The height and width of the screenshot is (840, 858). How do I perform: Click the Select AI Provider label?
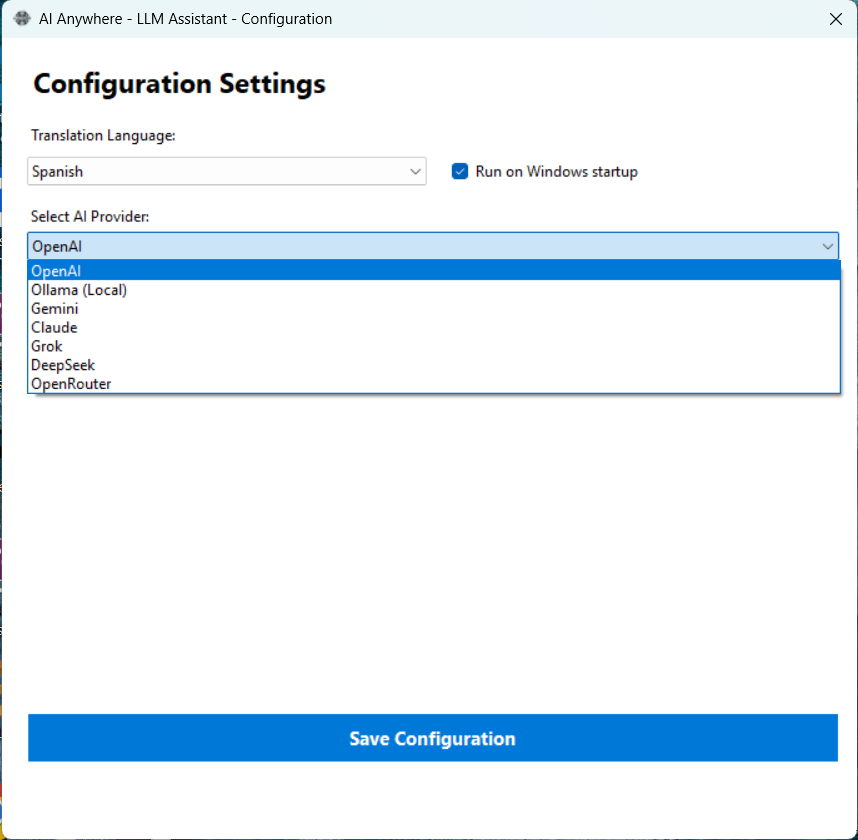(90, 217)
